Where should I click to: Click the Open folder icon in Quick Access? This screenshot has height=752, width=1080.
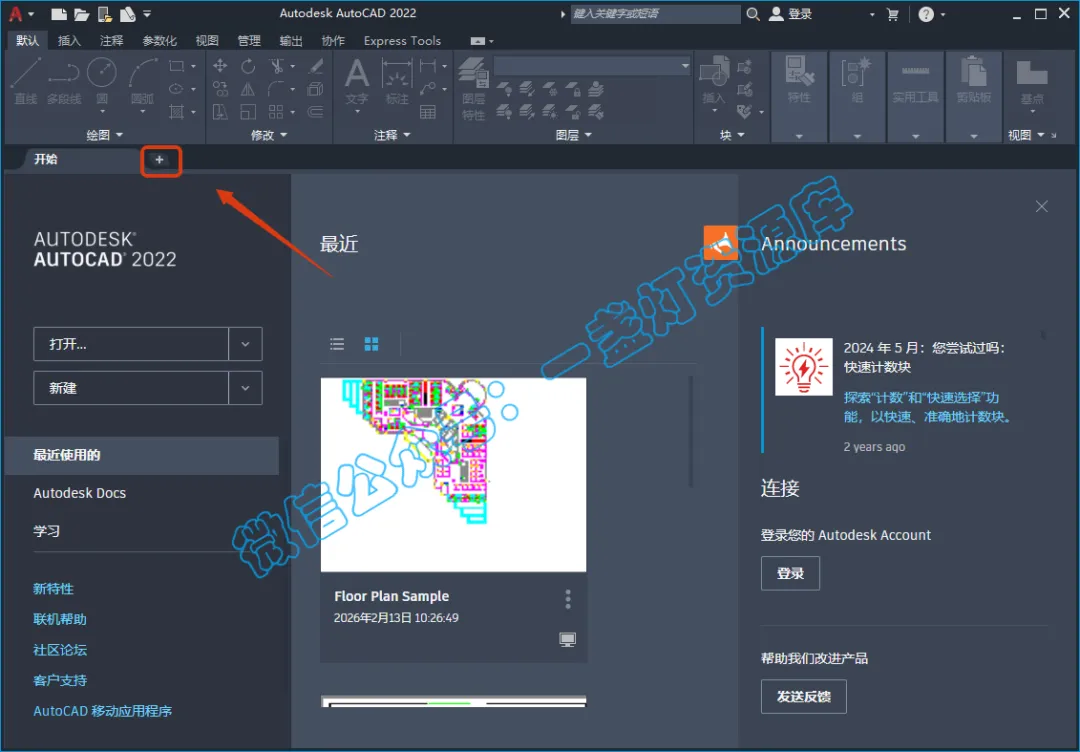[82, 14]
